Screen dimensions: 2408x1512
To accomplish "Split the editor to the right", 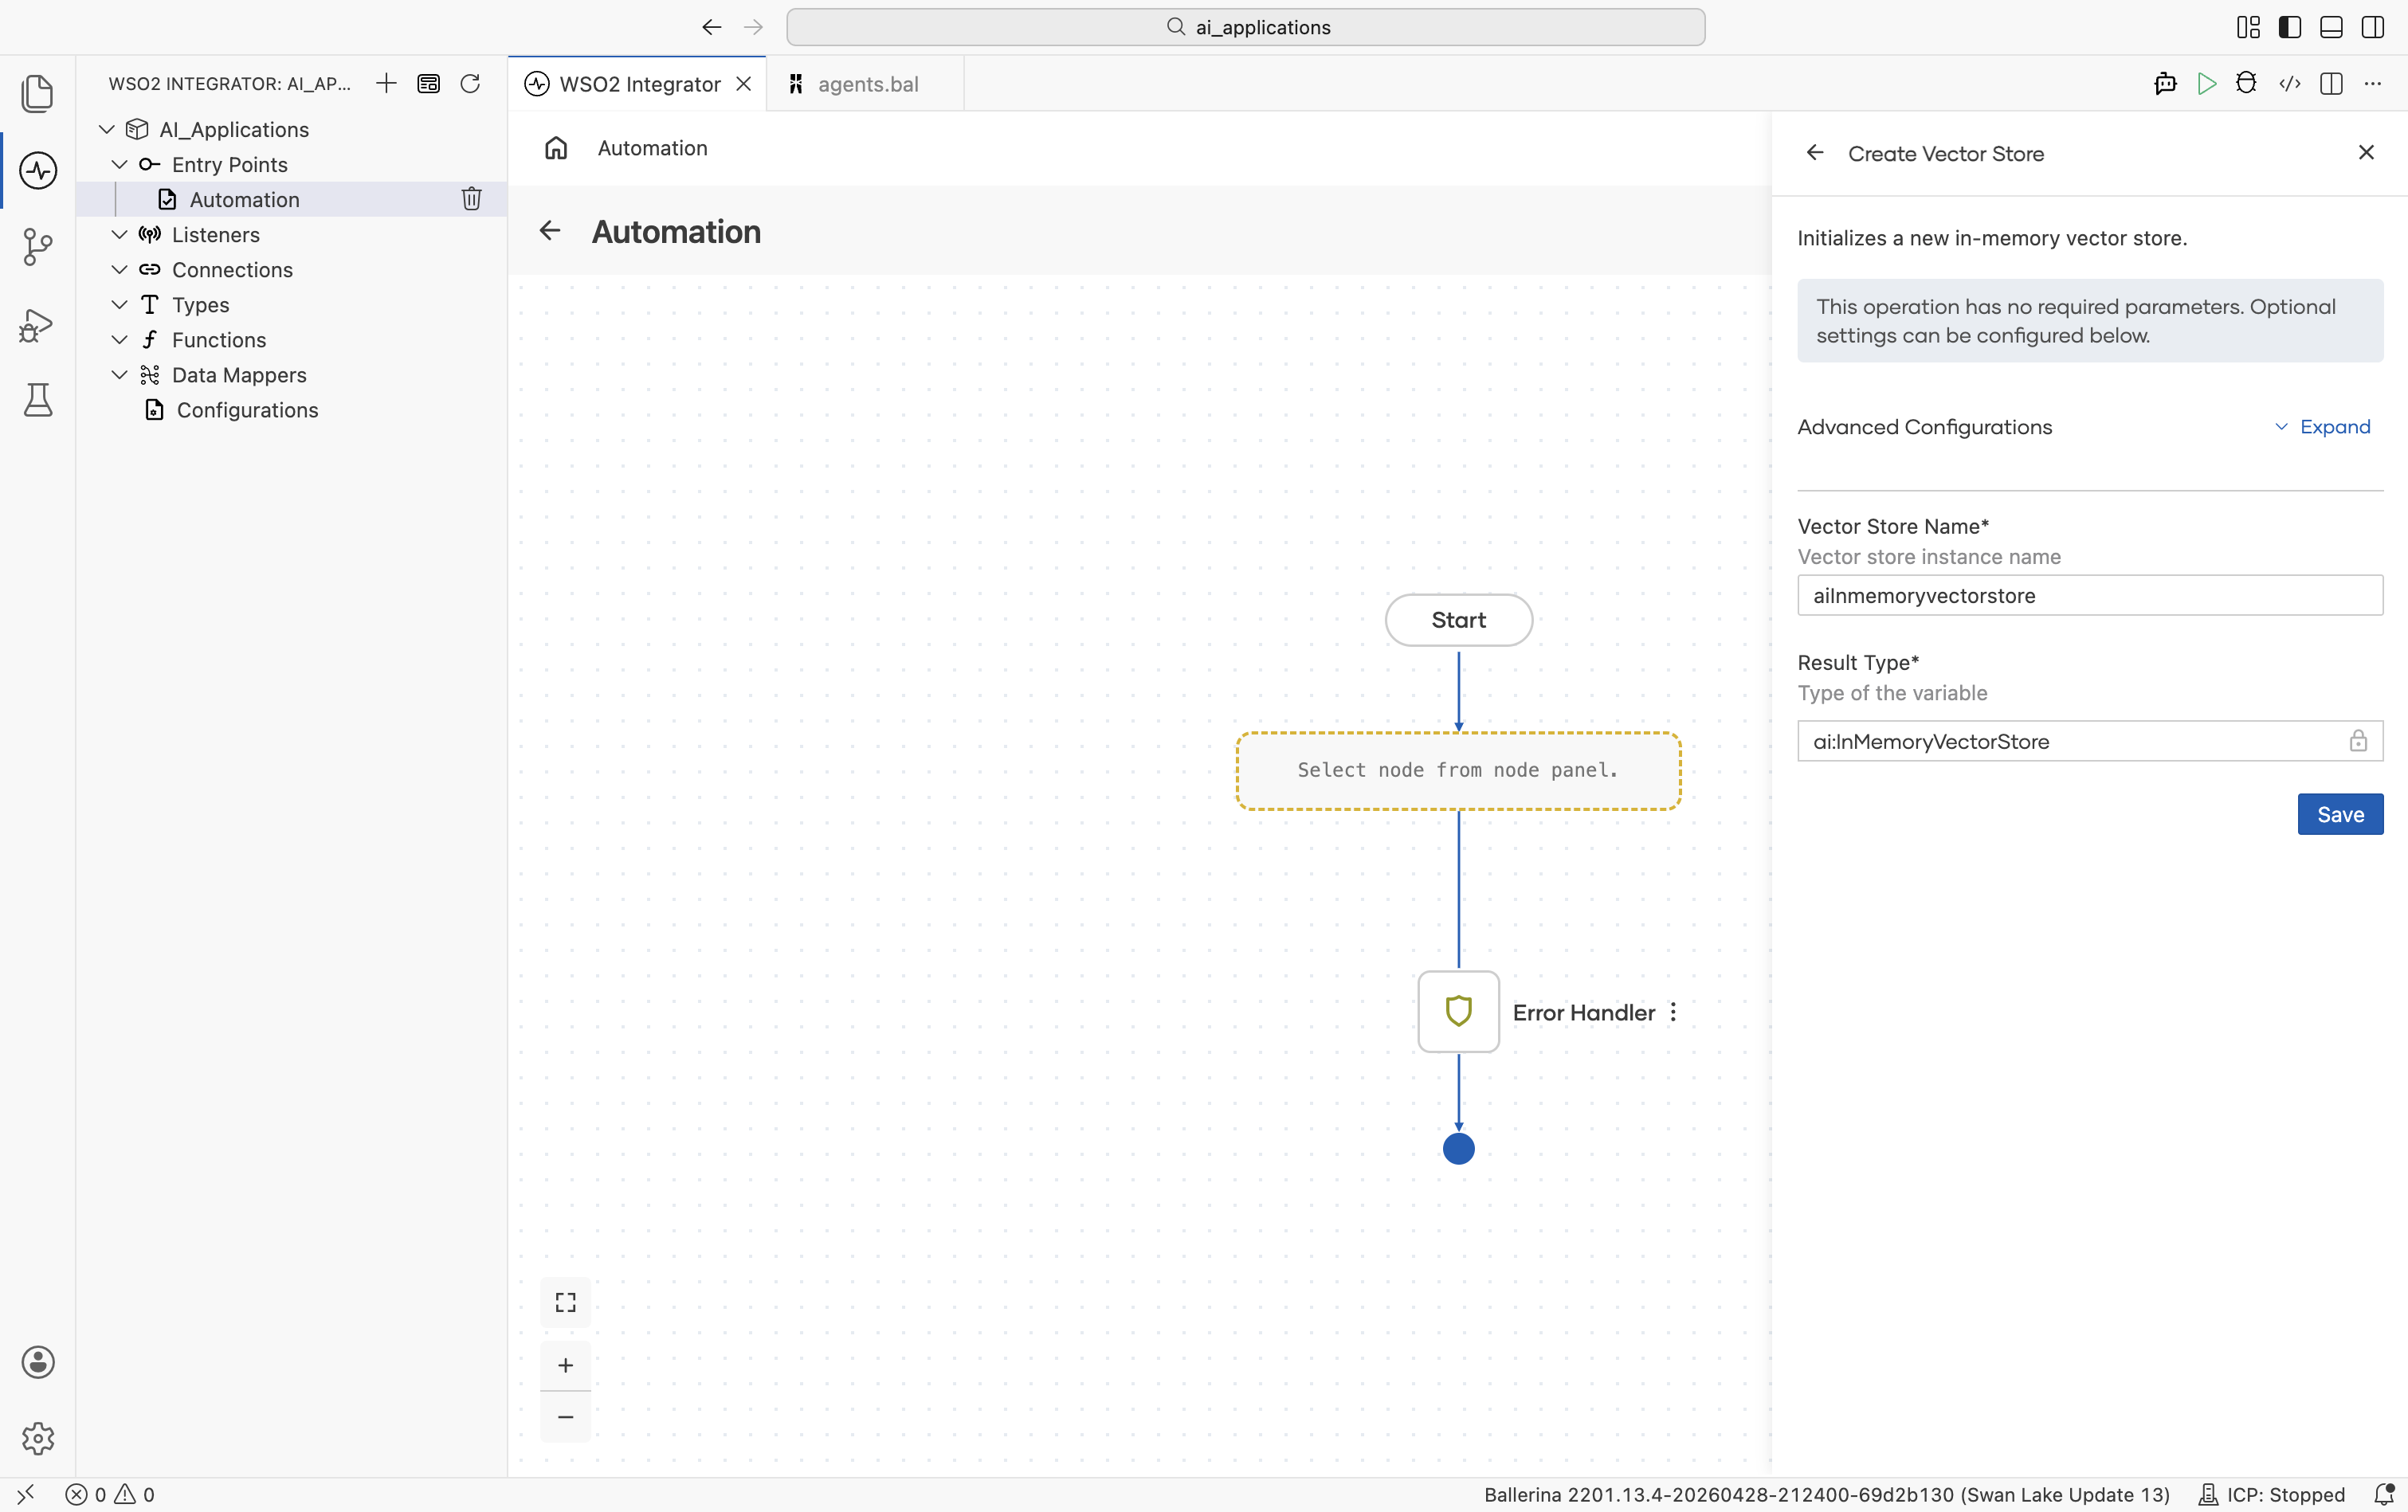I will (2331, 83).
